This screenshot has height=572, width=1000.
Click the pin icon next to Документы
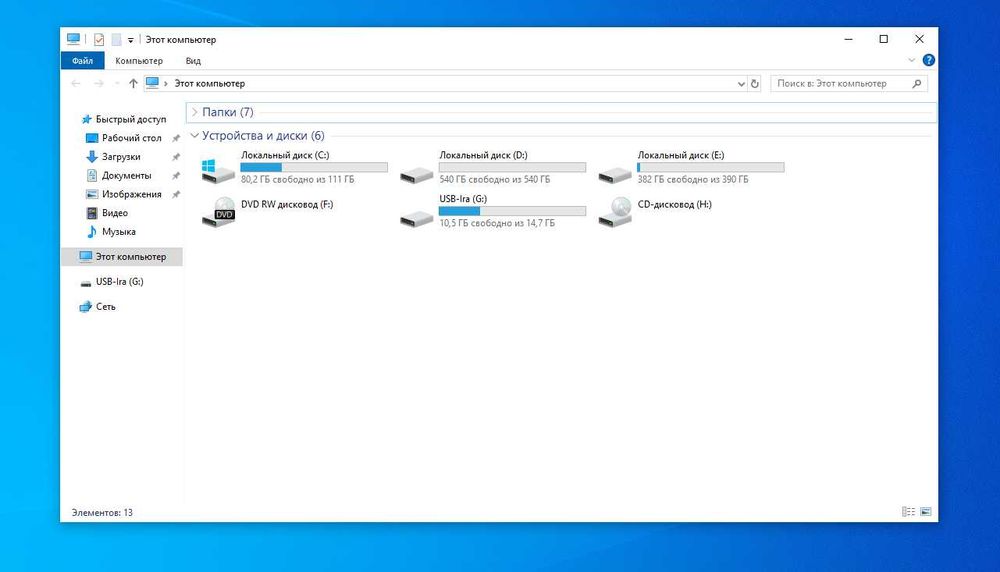point(175,176)
